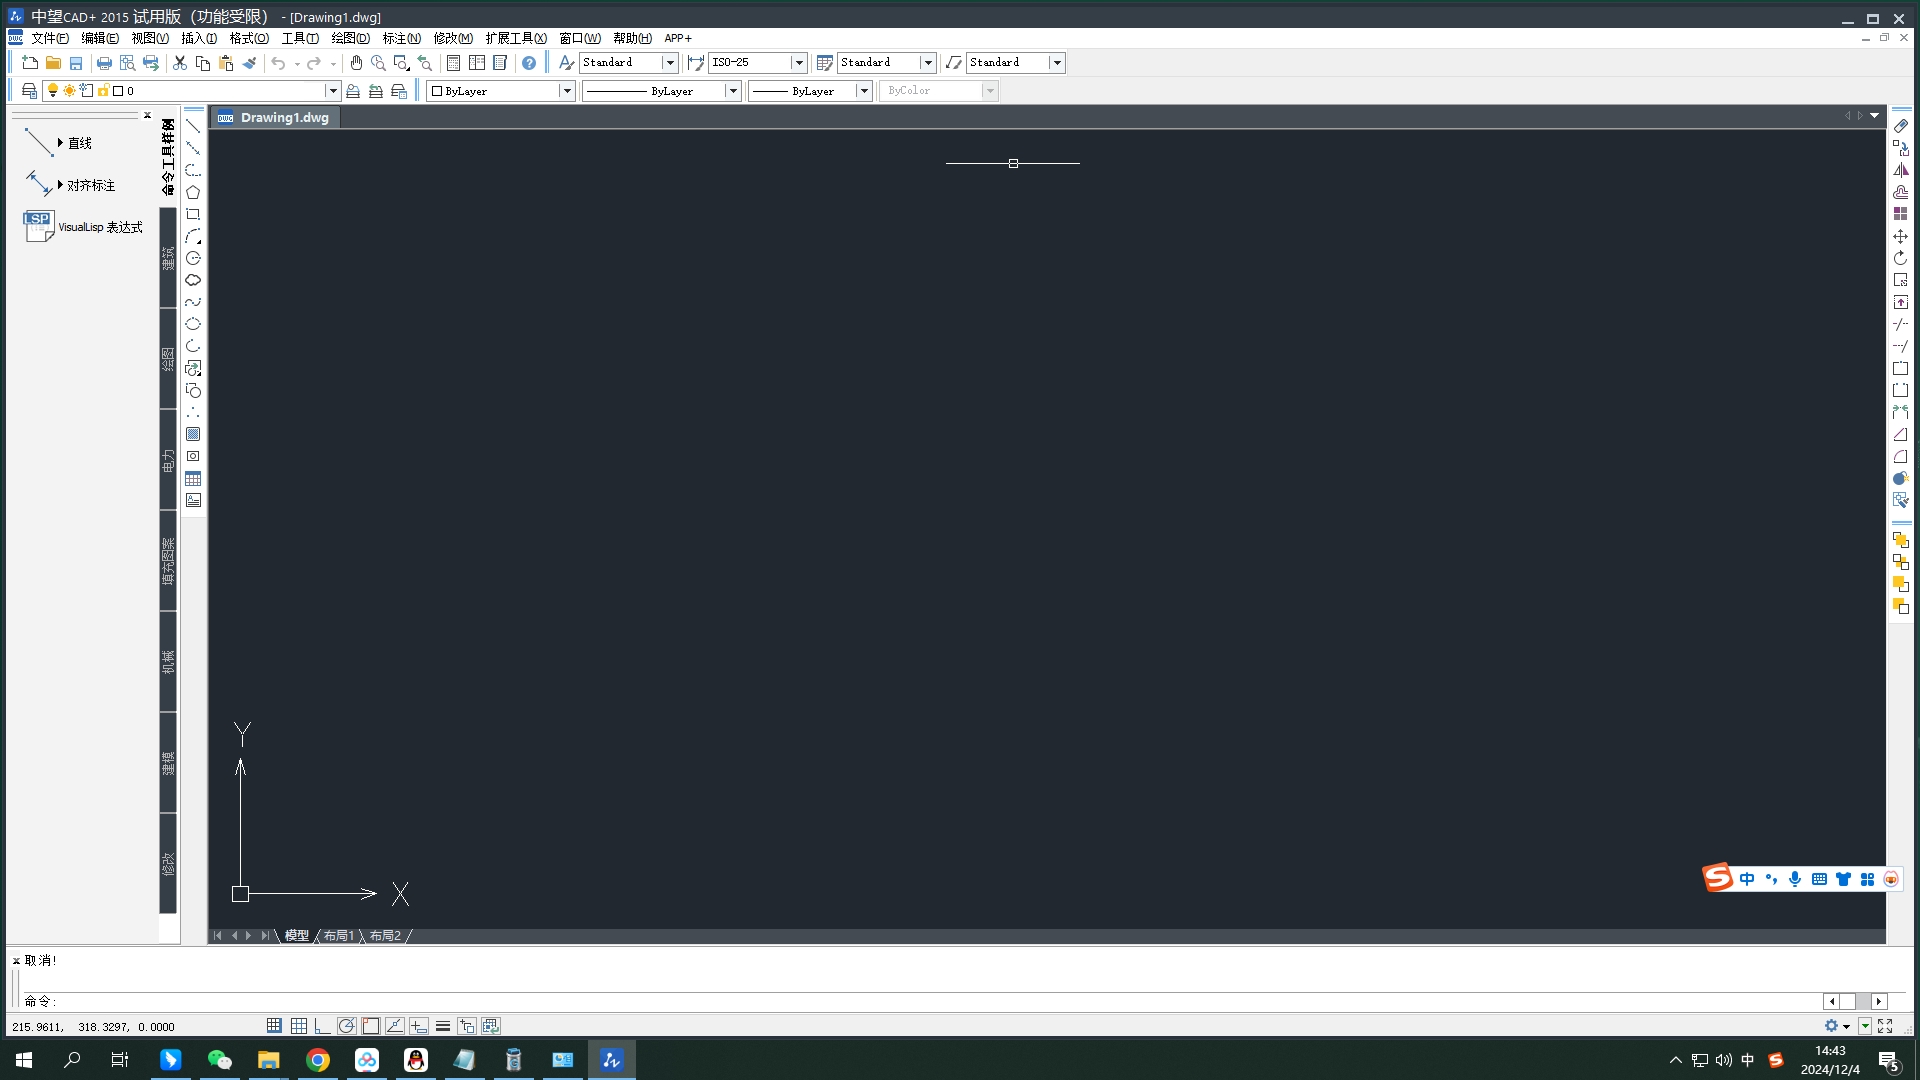Click the Pan hand tool icon
This screenshot has height=1080, width=1920.
[356, 63]
